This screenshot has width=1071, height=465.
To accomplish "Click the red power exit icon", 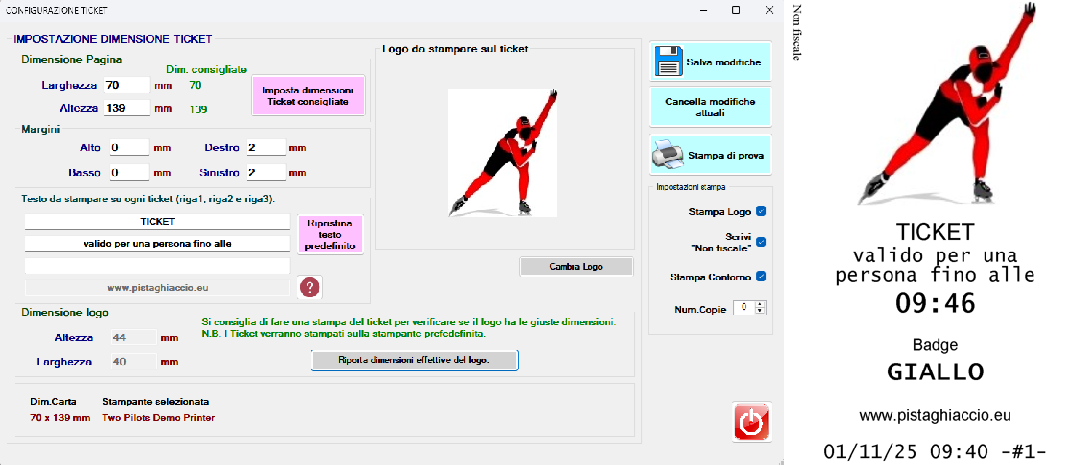I will pyautogui.click(x=751, y=422).
